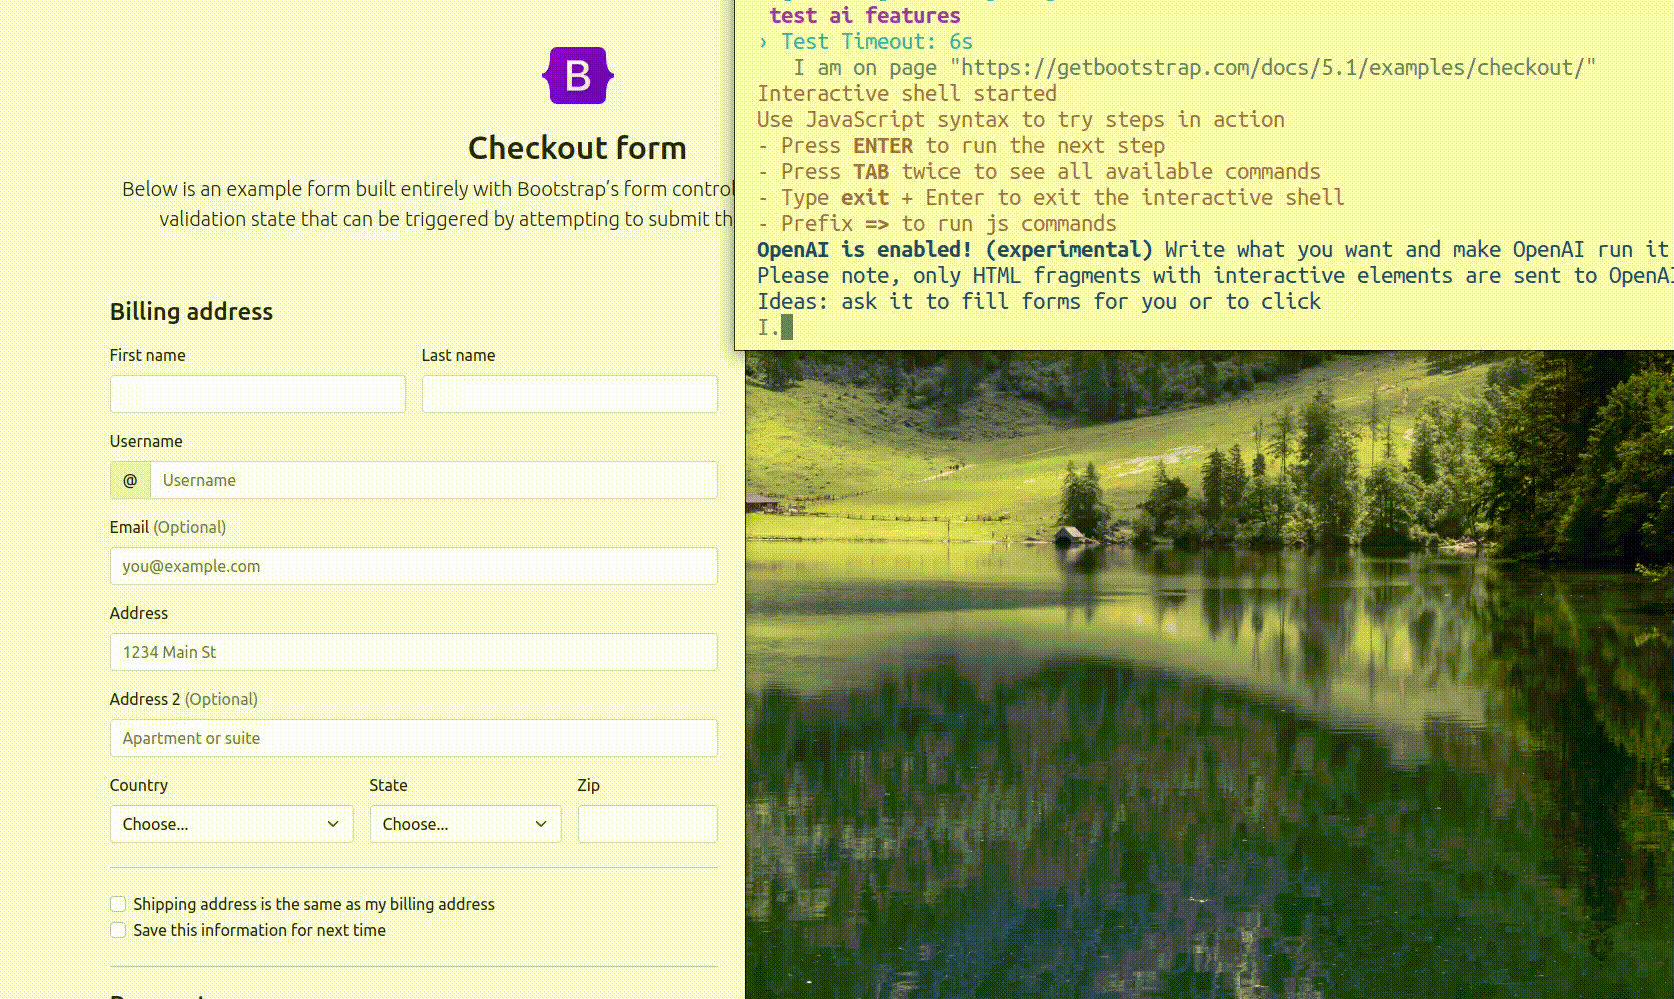Click the getbootstrap.com checkout URL in terminal
This screenshot has height=999, width=1674.
pyautogui.click(x=1272, y=68)
